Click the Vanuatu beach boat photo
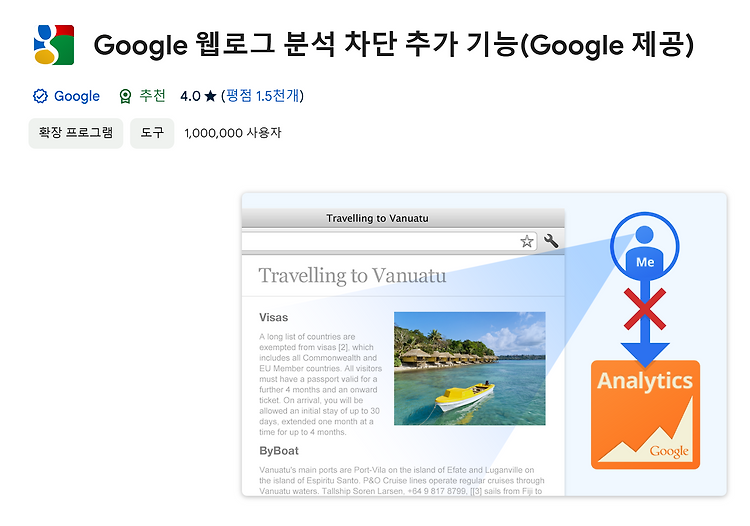The height and width of the screenshot is (526, 750). pos(470,368)
